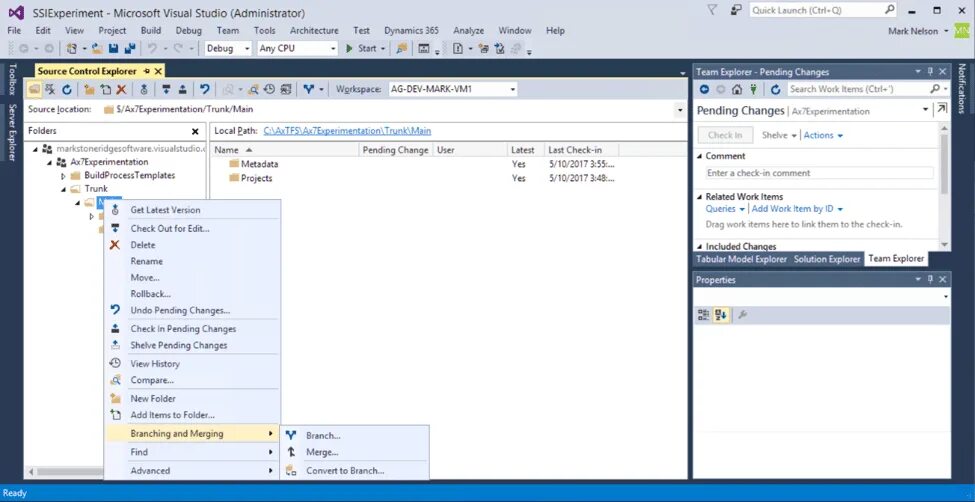975x502 pixels.
Task: Click Get Latest Version toolbar icon
Action: coord(144,90)
